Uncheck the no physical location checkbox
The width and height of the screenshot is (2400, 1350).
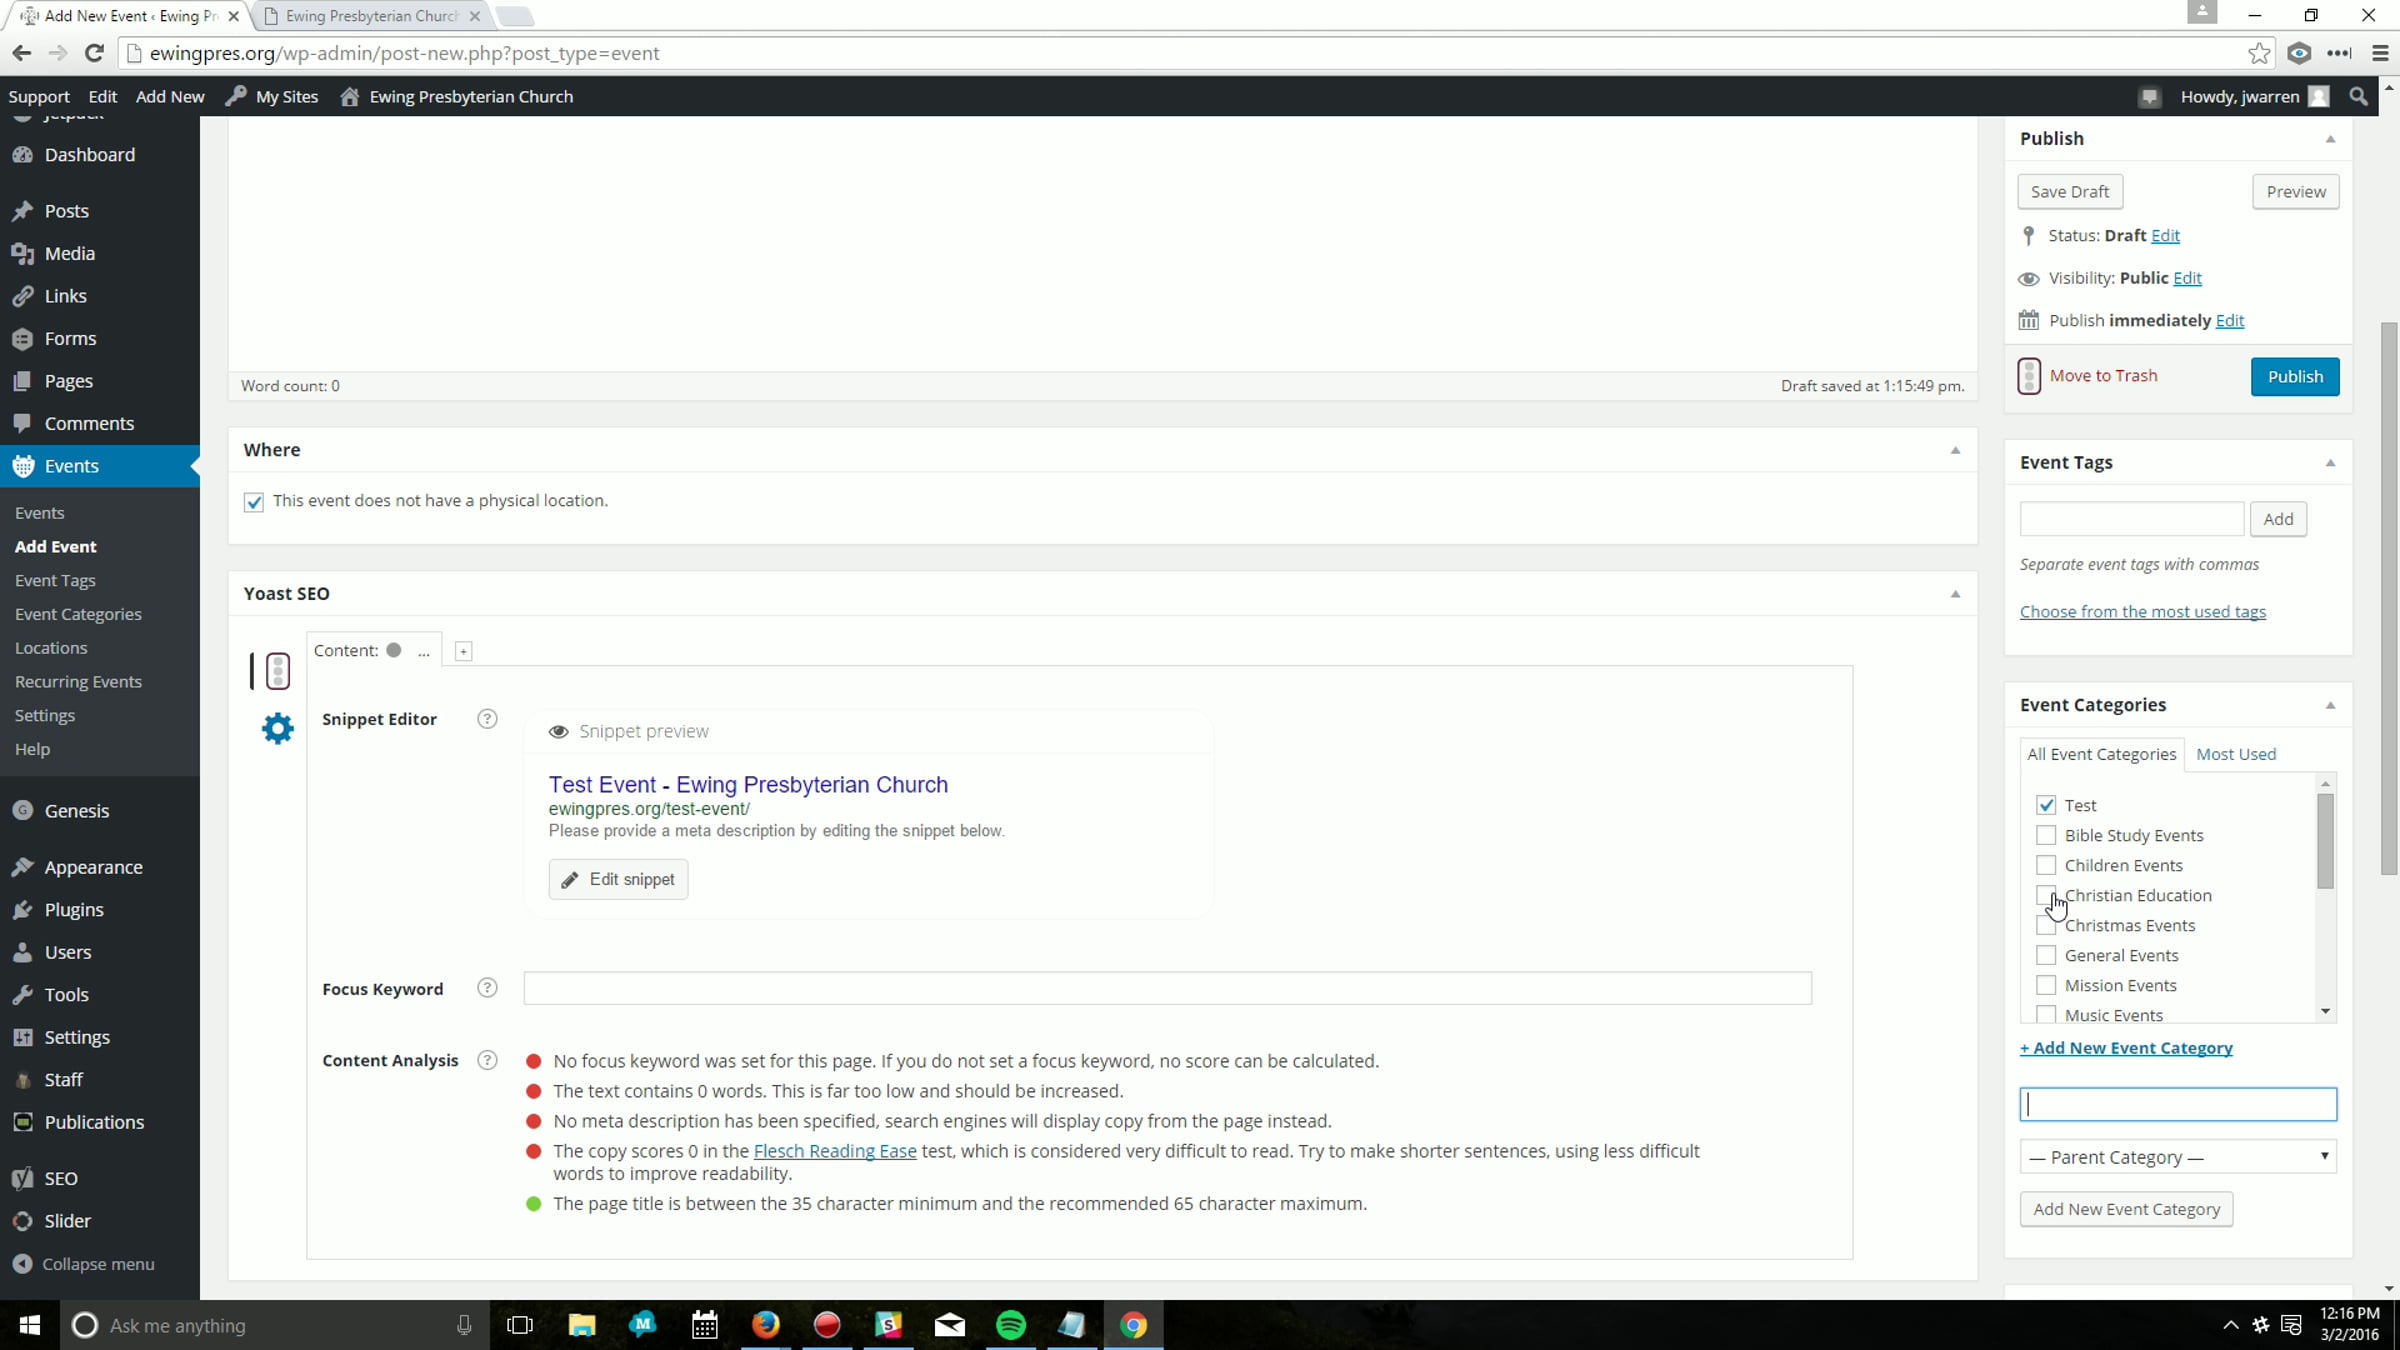[x=254, y=502]
